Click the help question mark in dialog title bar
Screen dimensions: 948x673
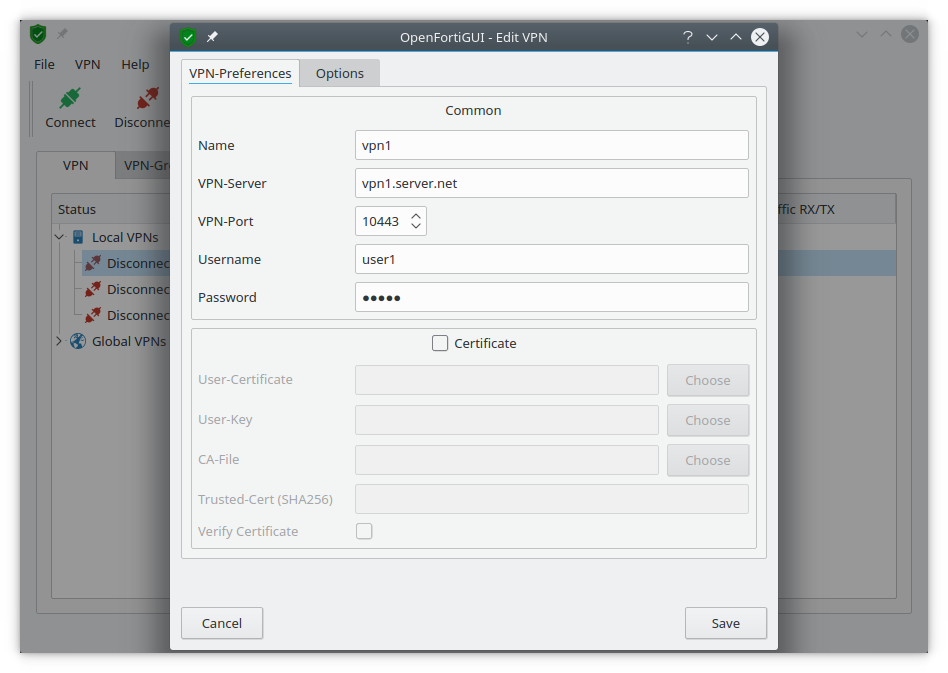687,37
